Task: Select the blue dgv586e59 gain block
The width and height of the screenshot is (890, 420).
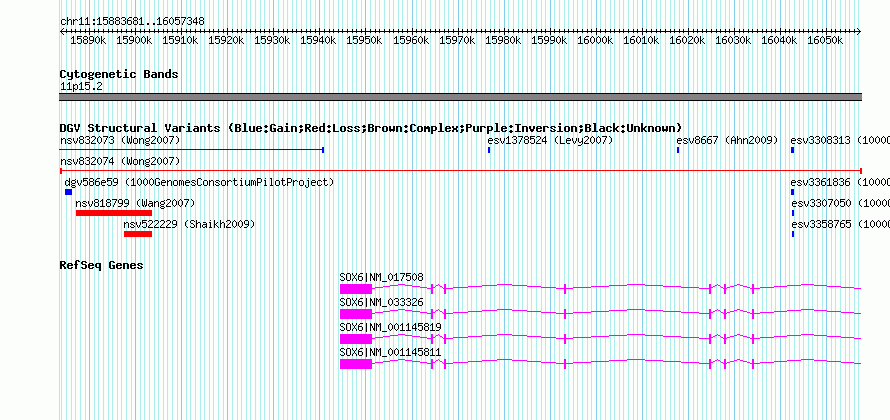Action: tap(68, 192)
